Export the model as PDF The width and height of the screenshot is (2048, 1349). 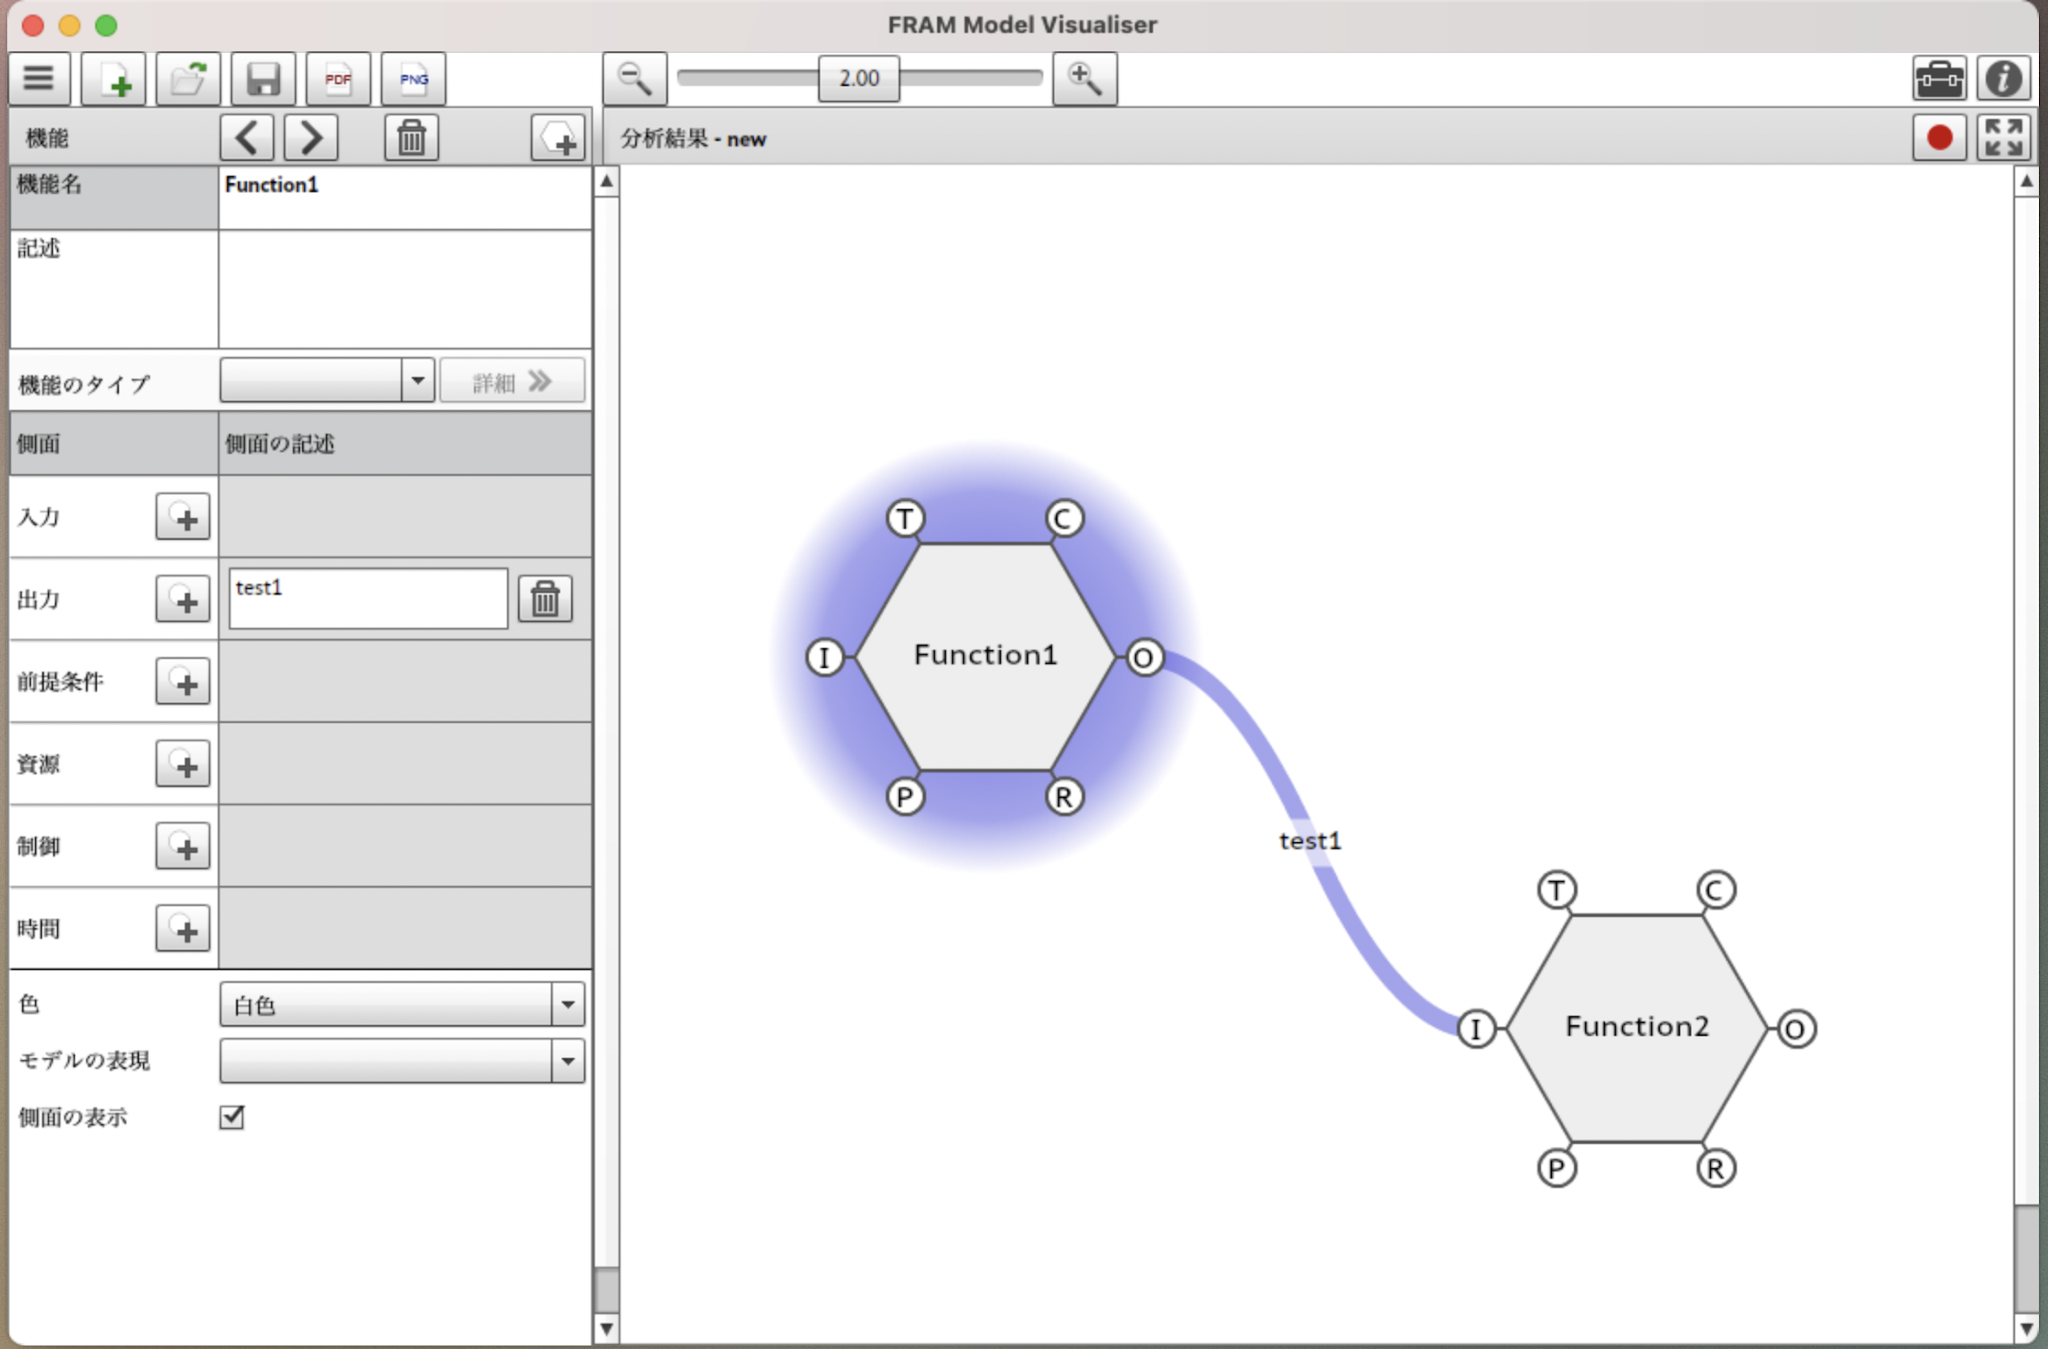coord(338,79)
